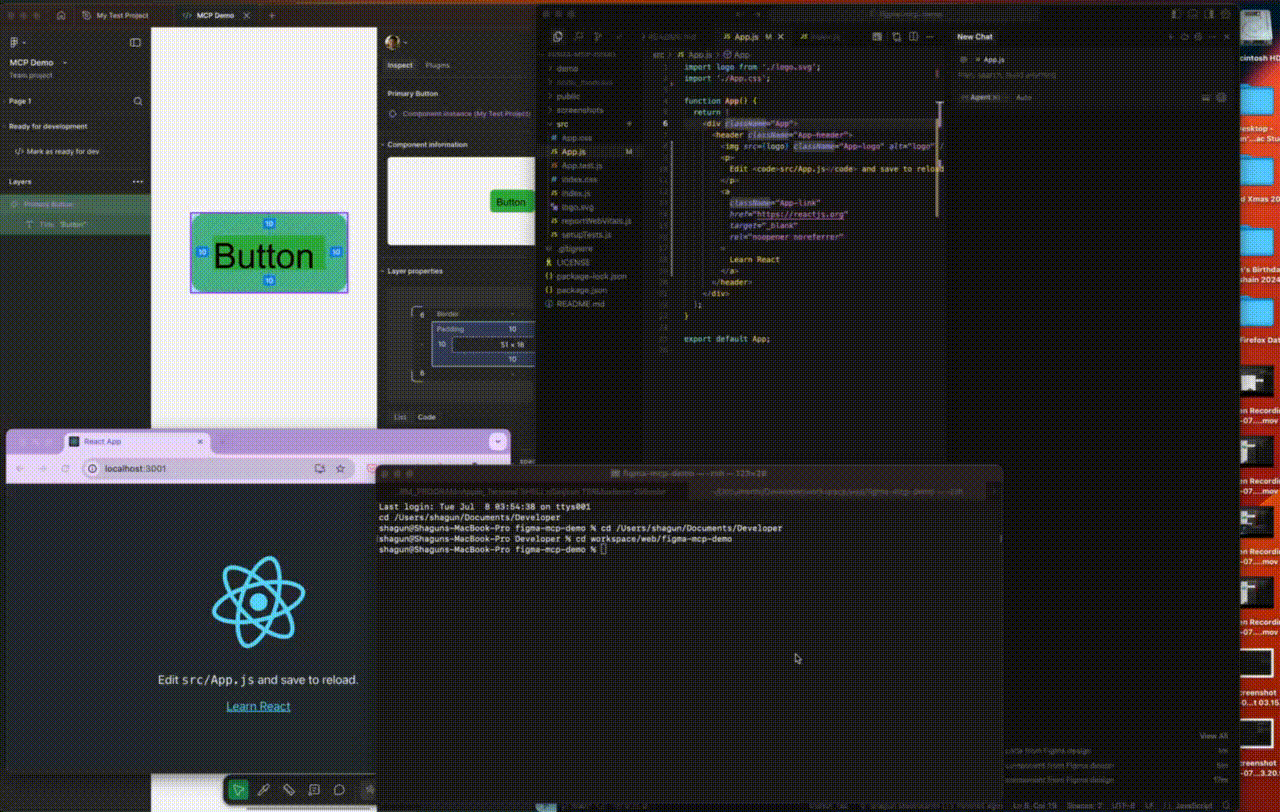Select the comment bubble tool in Figma

[x=339, y=790]
